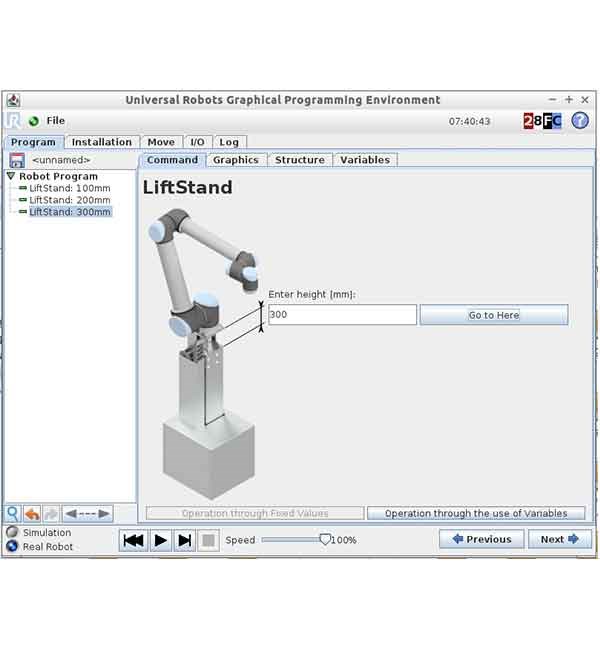Open the Installation tab
This screenshot has height=650, width=600.
[102, 142]
